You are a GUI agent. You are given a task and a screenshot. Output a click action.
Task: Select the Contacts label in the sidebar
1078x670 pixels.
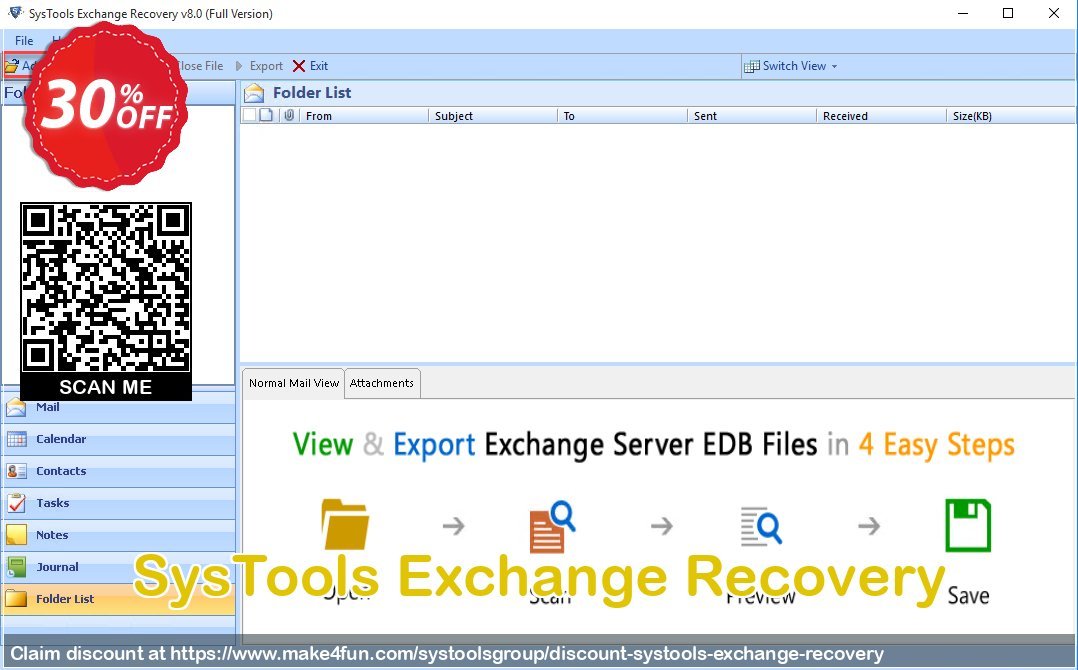coord(61,471)
